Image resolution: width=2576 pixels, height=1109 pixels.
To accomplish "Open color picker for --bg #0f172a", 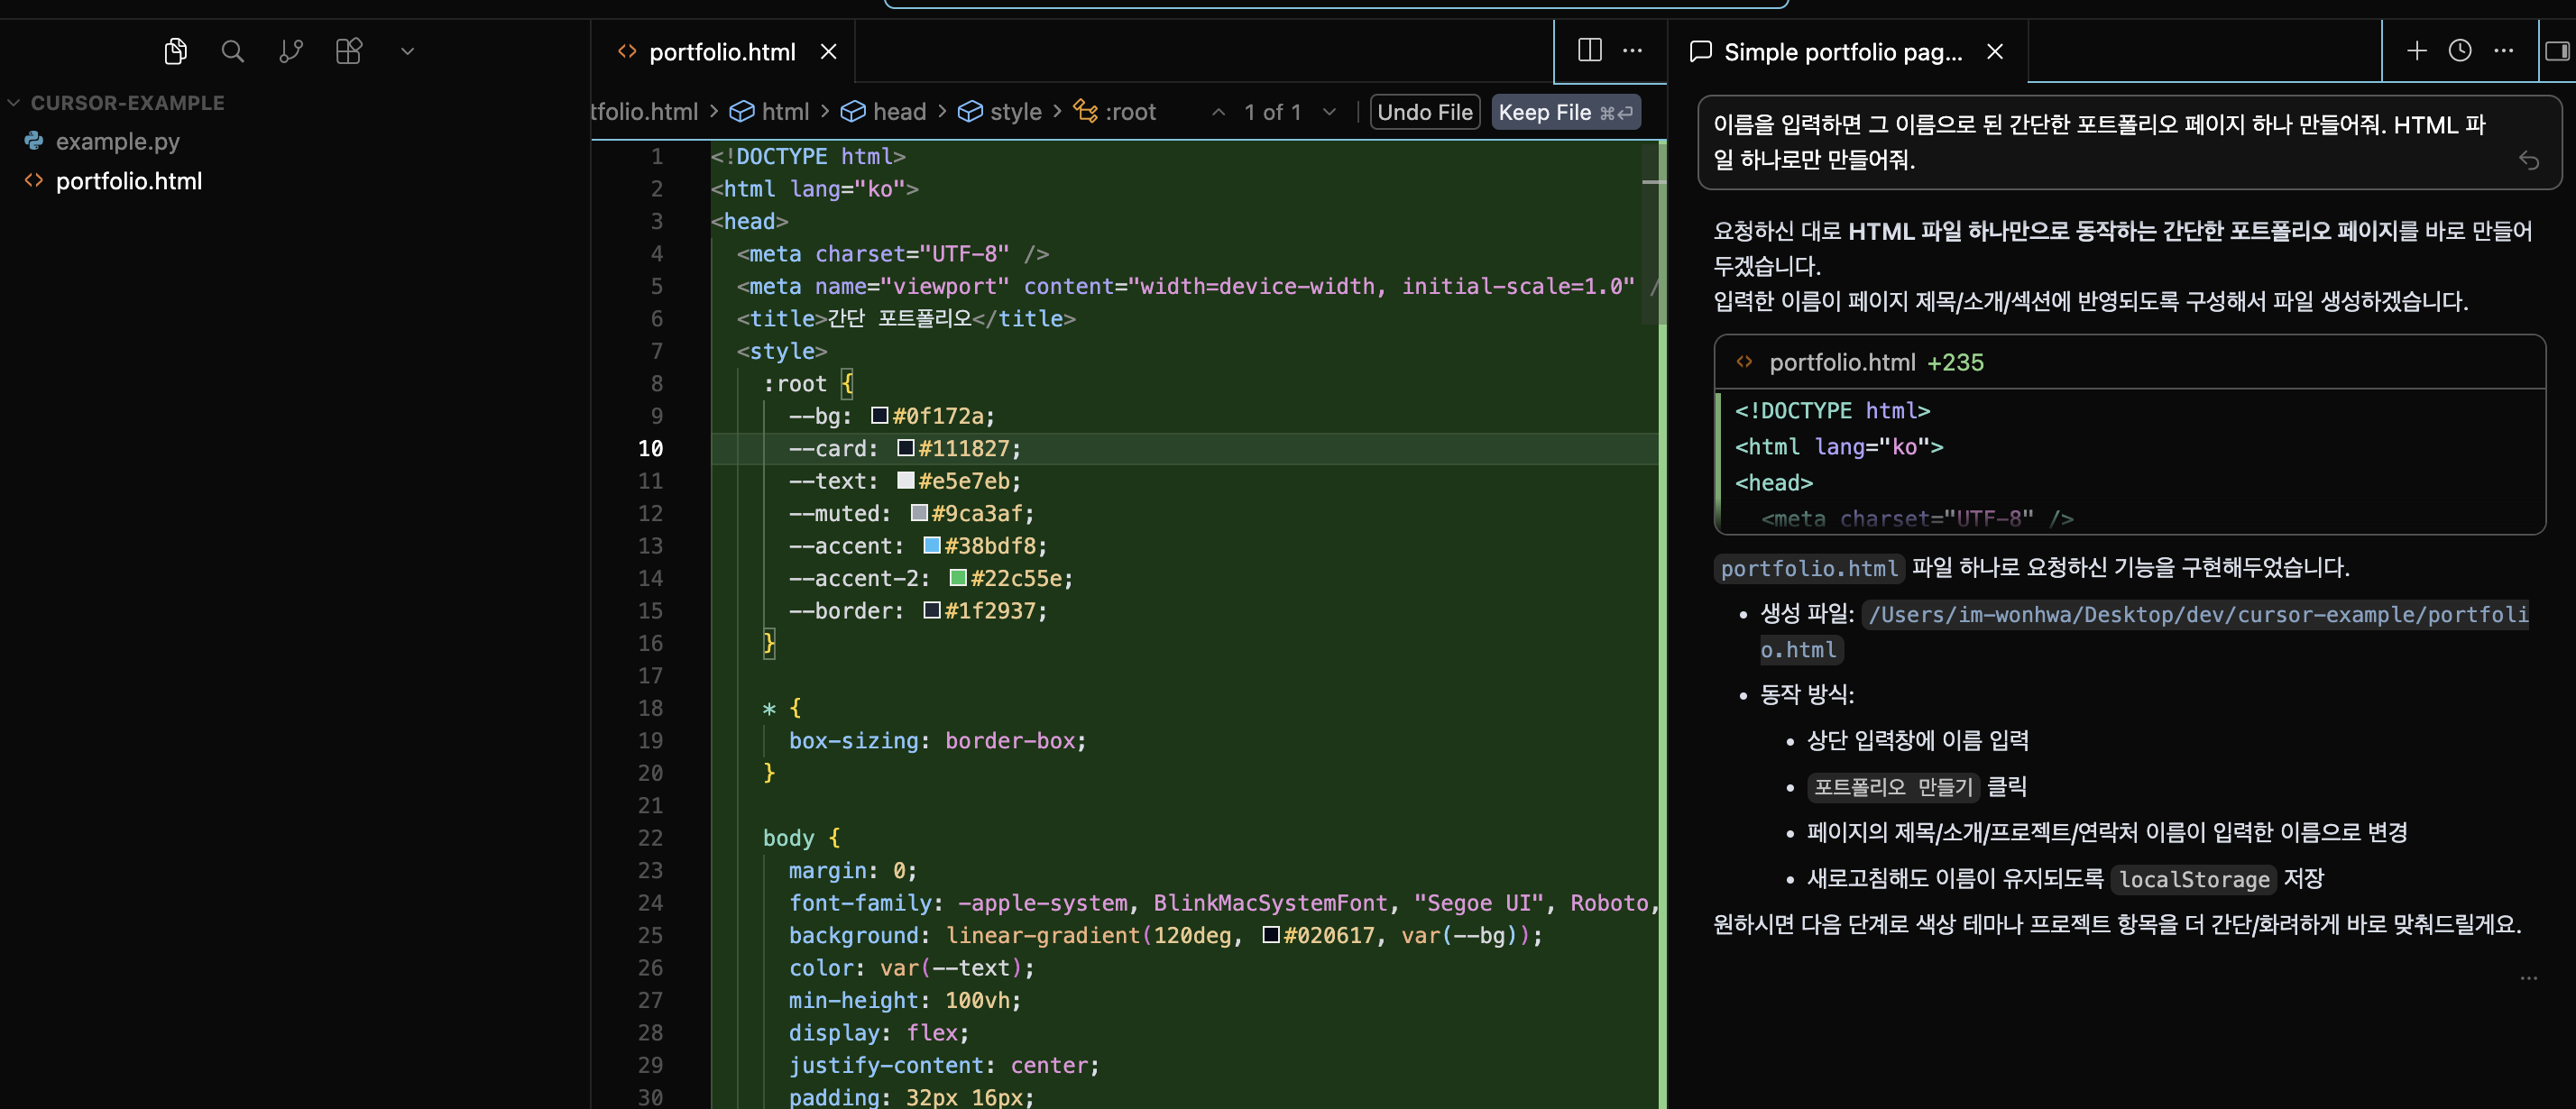I will click(x=880, y=415).
